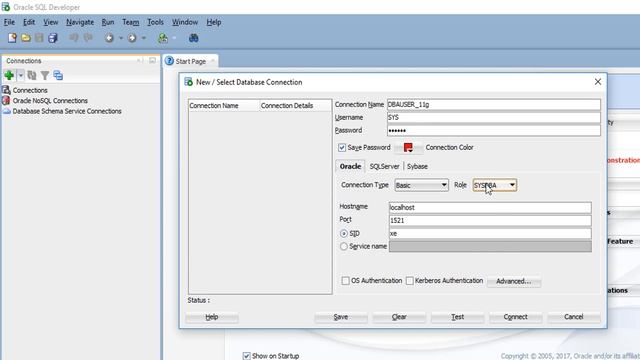The image size is (640, 360).
Task: Open SQL Worksheet dropdown arrow
Action: click(174, 38)
